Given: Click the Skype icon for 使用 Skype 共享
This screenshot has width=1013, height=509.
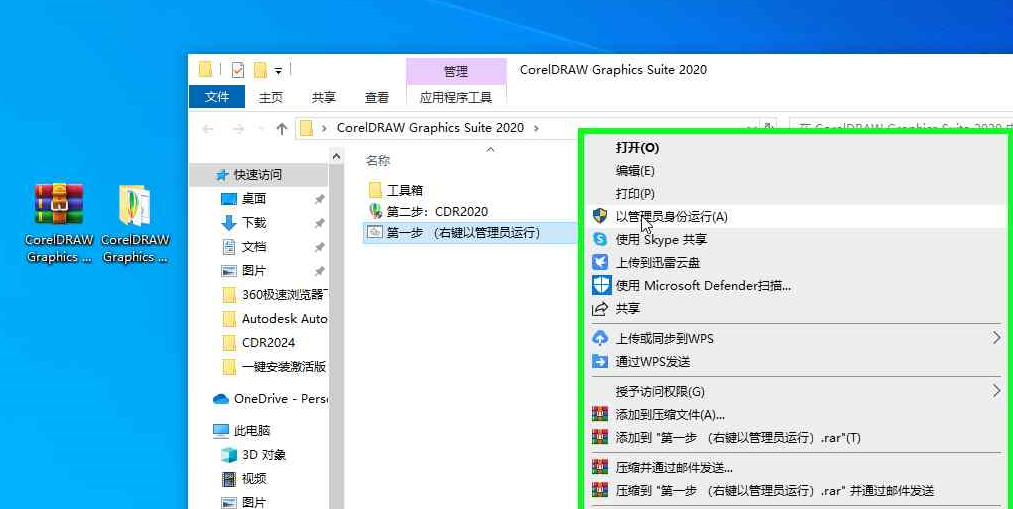Looking at the screenshot, I should [600, 239].
